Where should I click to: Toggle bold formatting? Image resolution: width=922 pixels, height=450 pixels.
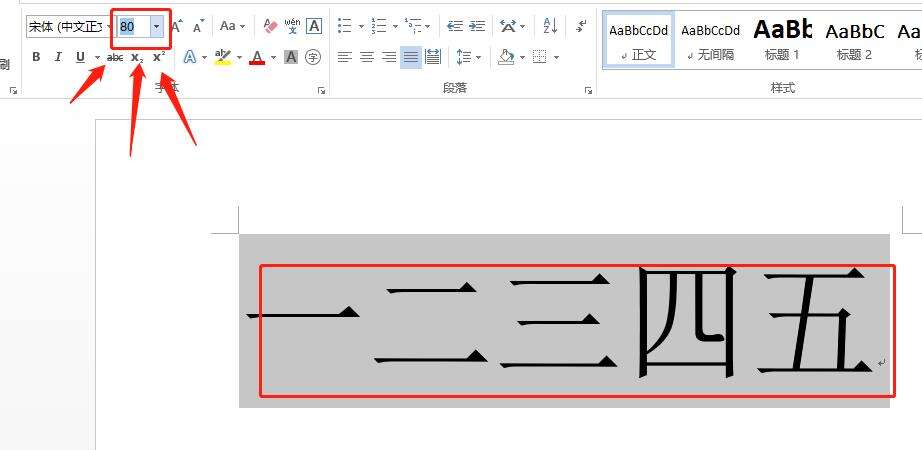[x=36, y=57]
